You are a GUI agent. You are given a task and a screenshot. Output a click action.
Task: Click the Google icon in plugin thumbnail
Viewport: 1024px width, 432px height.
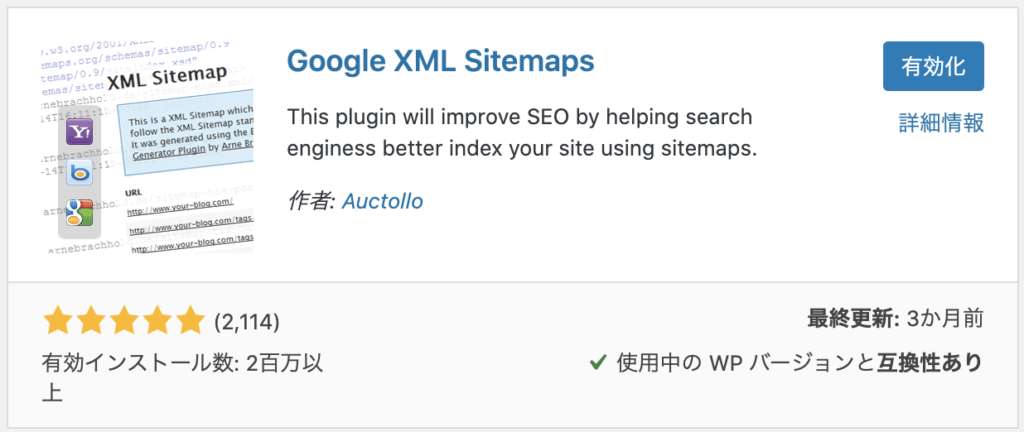(x=80, y=213)
